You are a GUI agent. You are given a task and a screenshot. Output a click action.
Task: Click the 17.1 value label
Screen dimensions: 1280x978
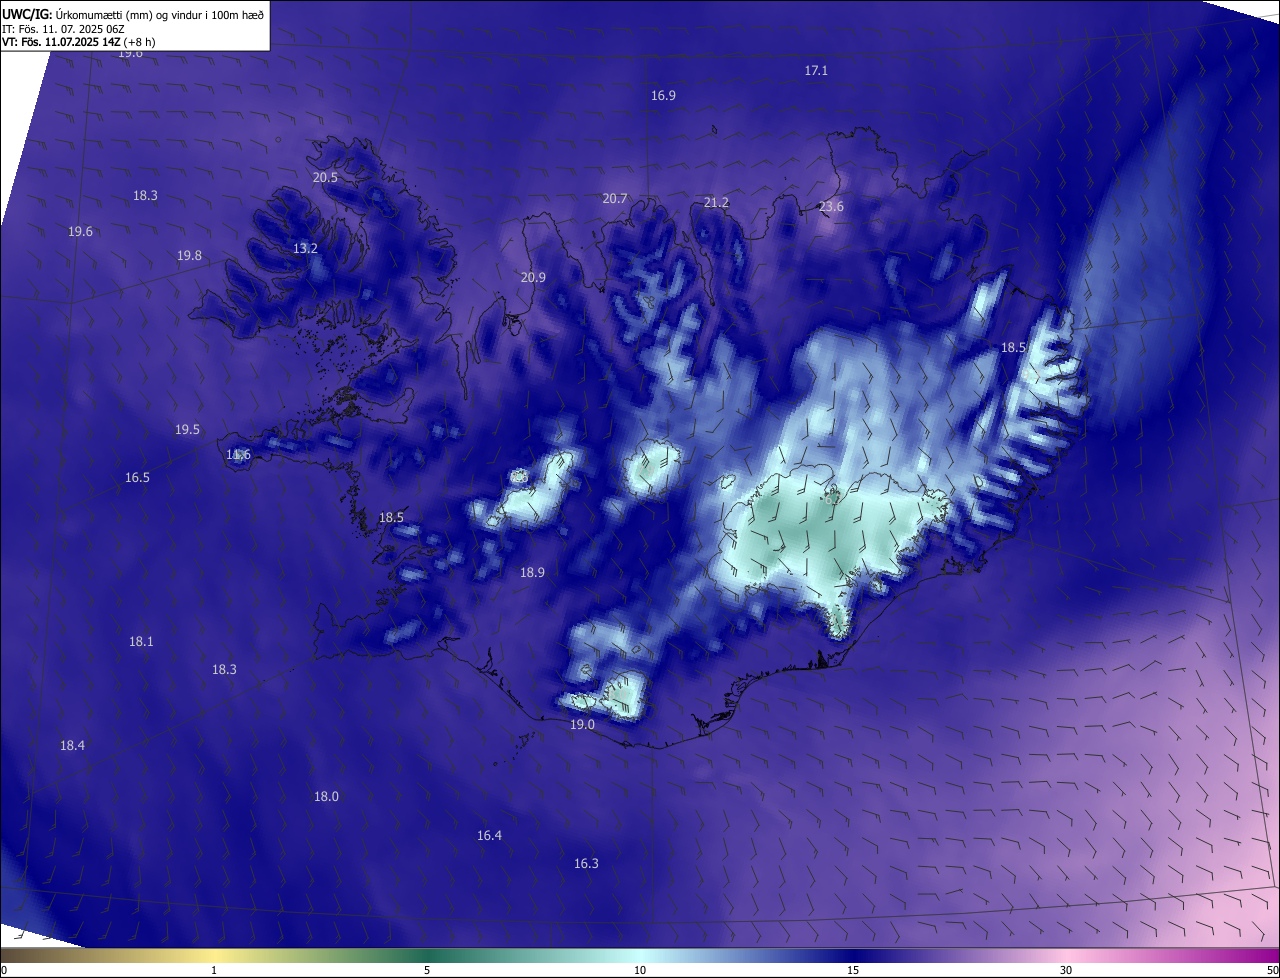pyautogui.click(x=816, y=71)
